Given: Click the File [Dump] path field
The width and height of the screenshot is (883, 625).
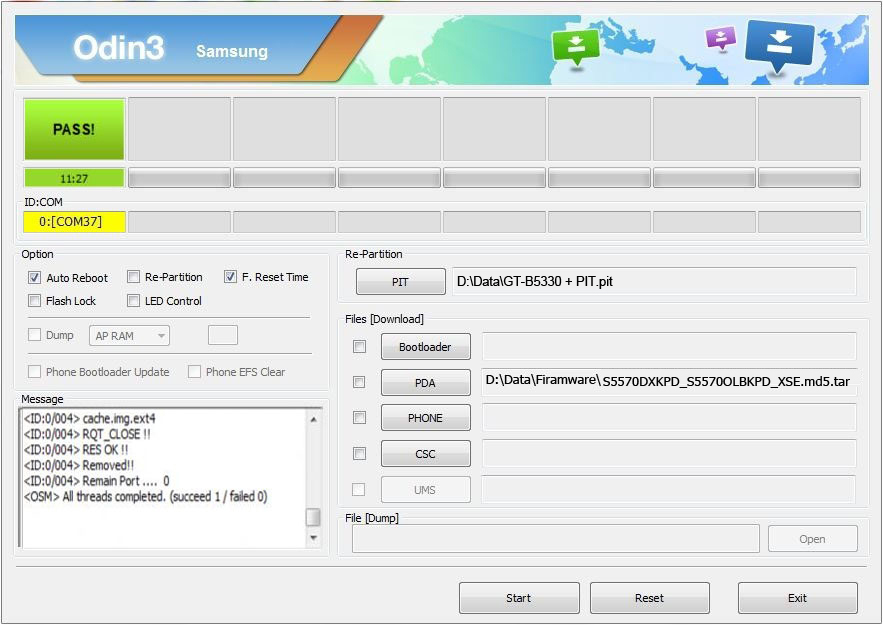Looking at the screenshot, I should pyautogui.click(x=556, y=539).
